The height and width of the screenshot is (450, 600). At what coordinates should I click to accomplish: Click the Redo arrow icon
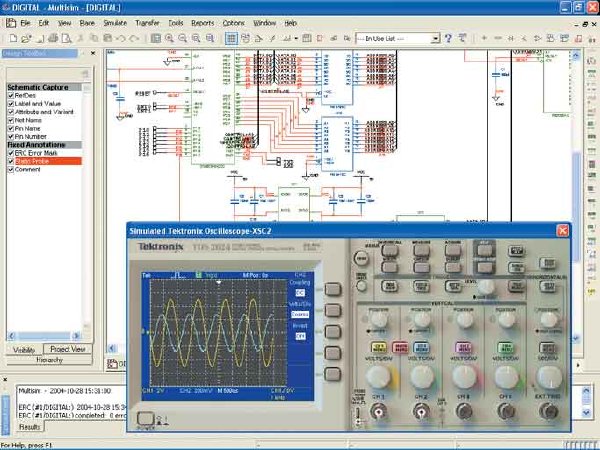coord(134,38)
